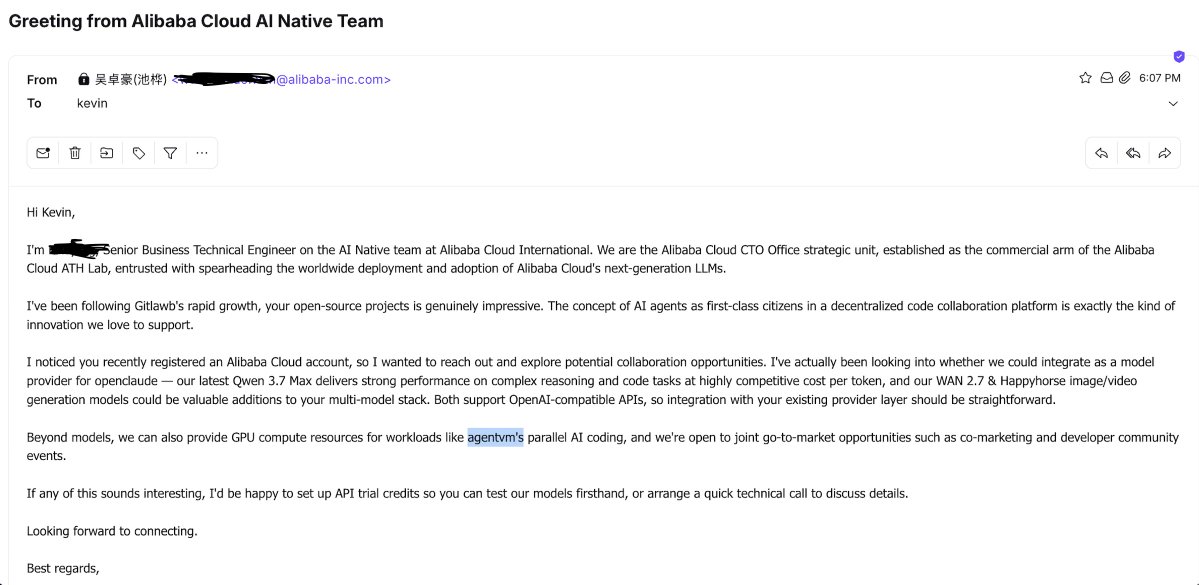Click the 'Hi Kevin,' greeting line
Screen dimensions: 1199x585
click(x=51, y=213)
